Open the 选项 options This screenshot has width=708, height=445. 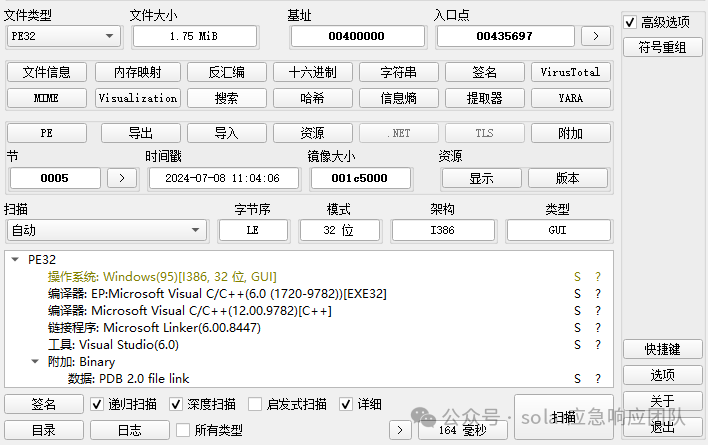[662, 375]
